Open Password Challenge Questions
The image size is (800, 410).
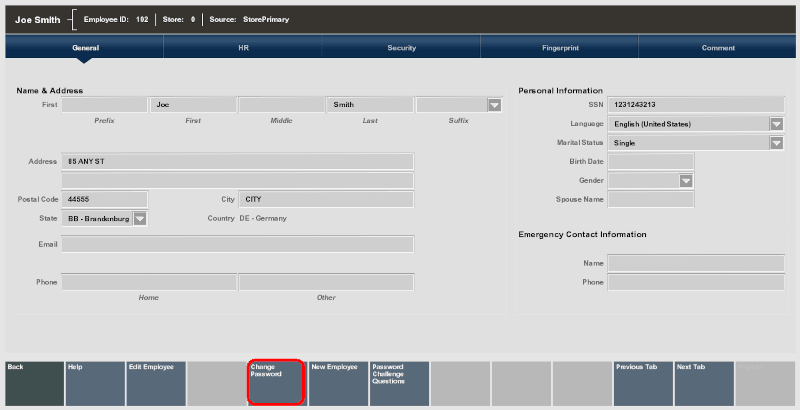tap(399, 383)
